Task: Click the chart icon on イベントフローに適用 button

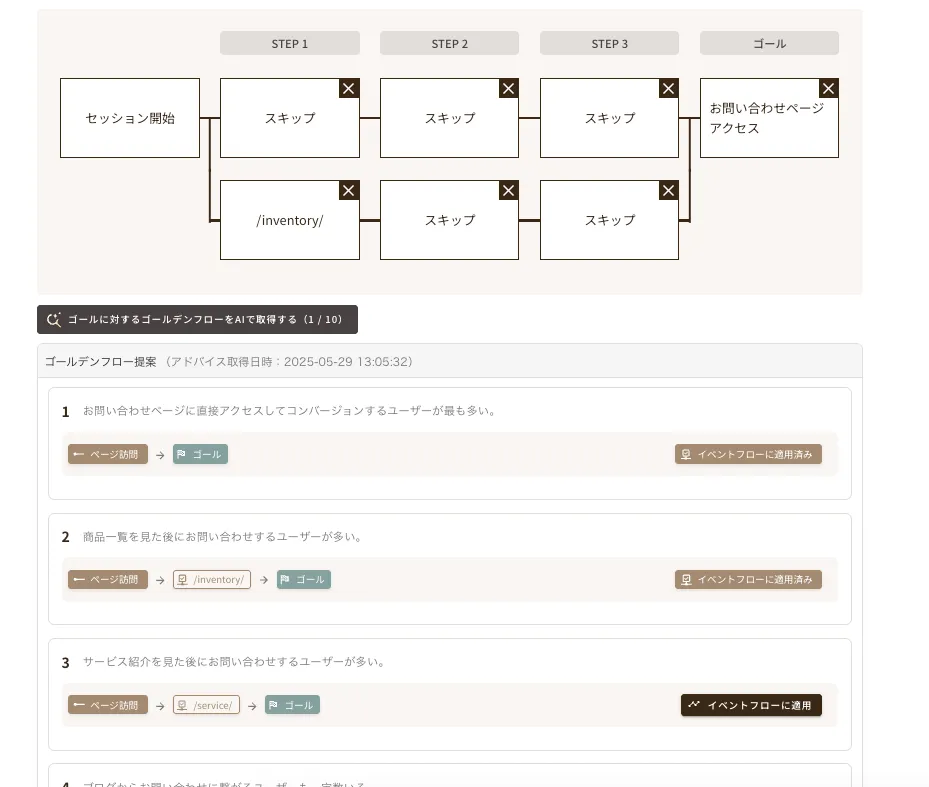Action: pyautogui.click(x=694, y=705)
